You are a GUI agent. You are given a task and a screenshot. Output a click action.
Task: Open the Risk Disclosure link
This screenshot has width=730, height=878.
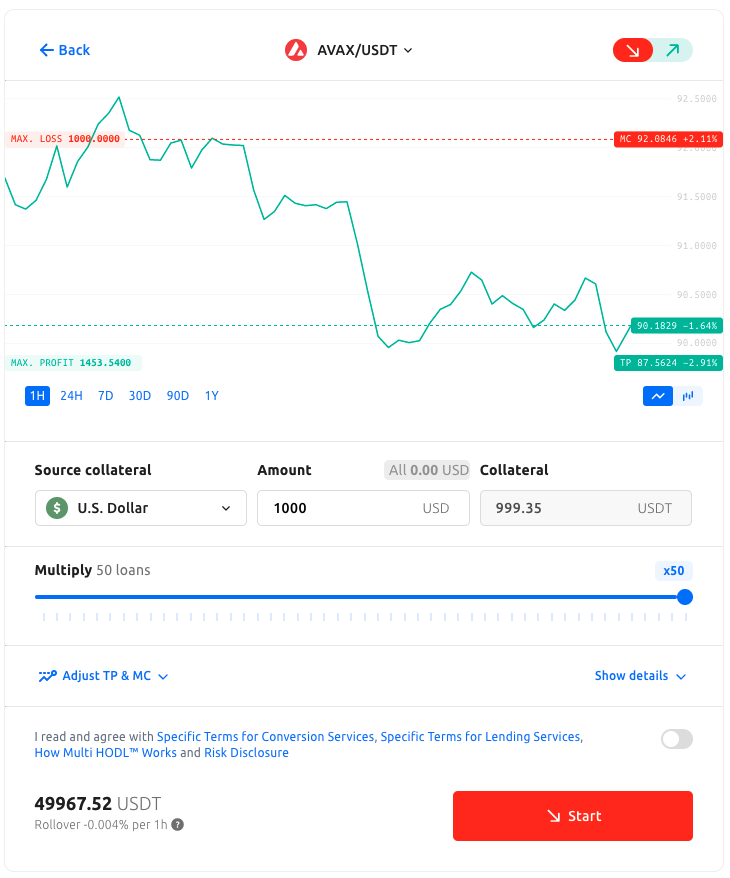[x=246, y=753]
